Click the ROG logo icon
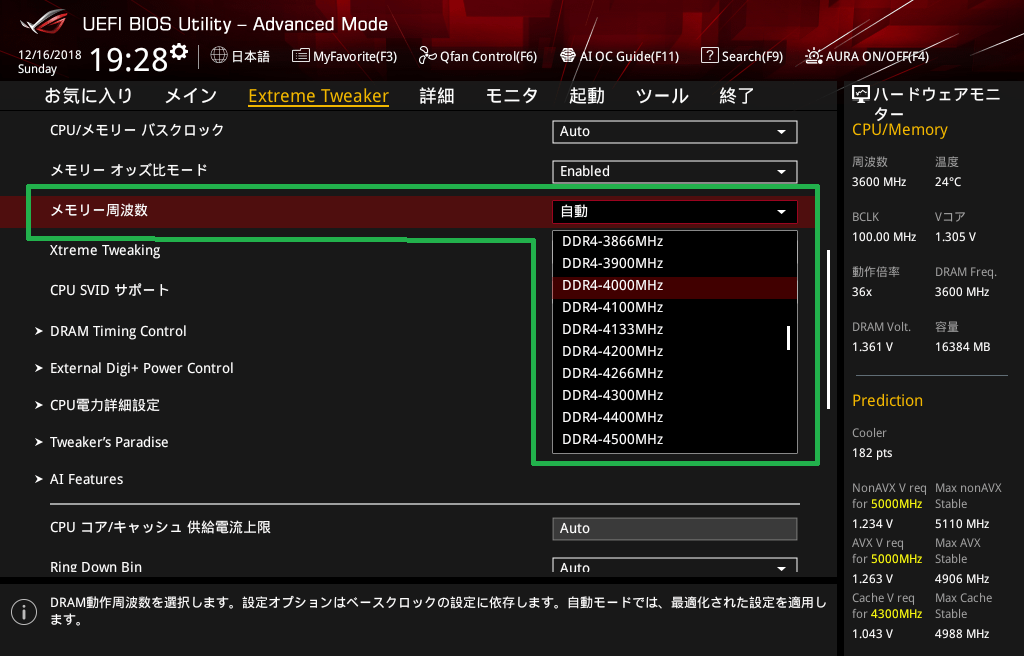The image size is (1024, 656). (43, 22)
